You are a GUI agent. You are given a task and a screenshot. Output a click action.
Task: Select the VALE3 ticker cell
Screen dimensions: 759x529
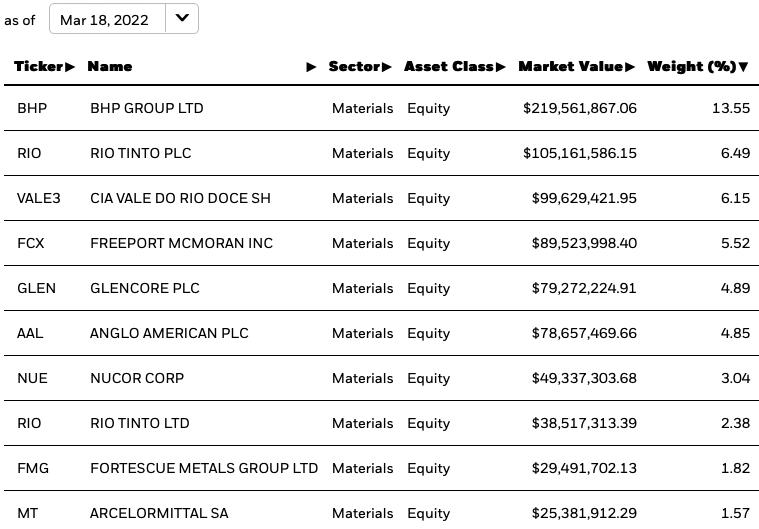point(39,198)
